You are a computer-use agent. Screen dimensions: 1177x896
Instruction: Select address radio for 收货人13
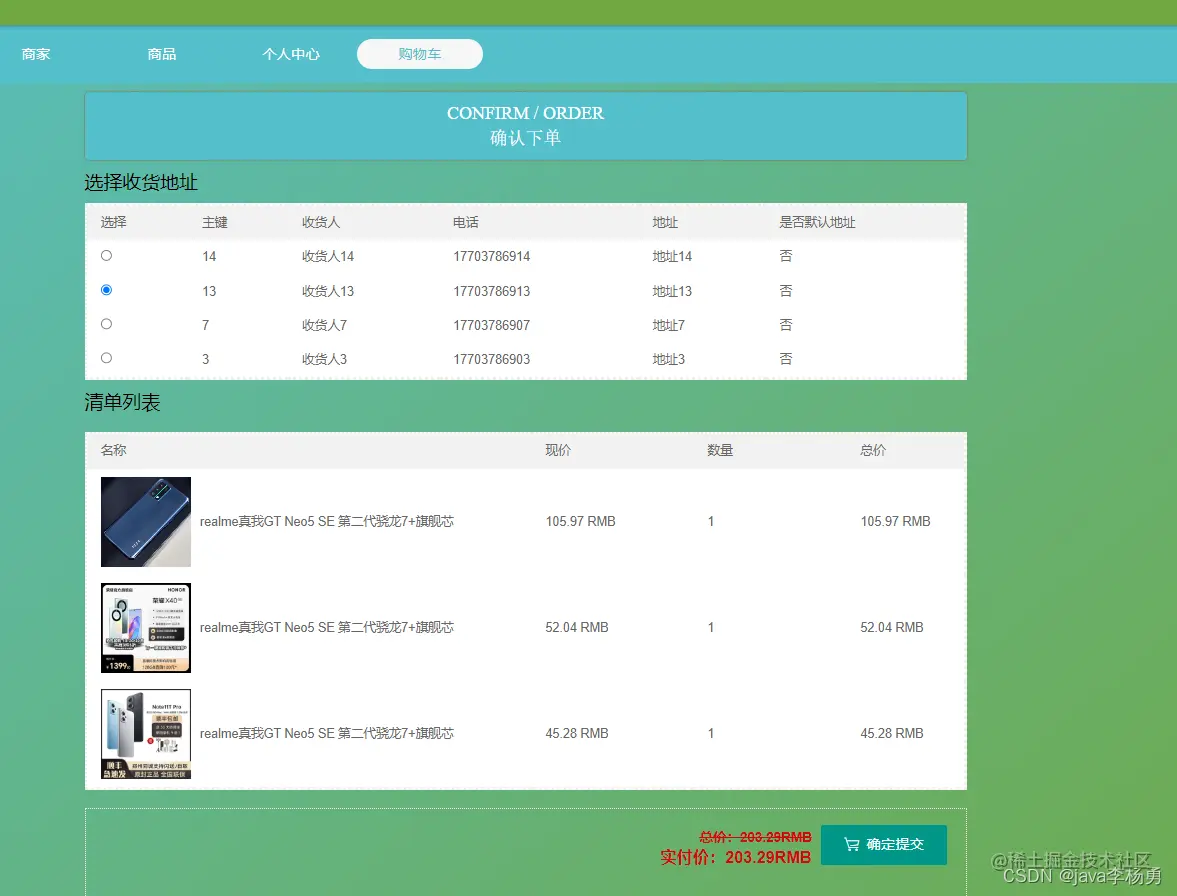point(107,290)
